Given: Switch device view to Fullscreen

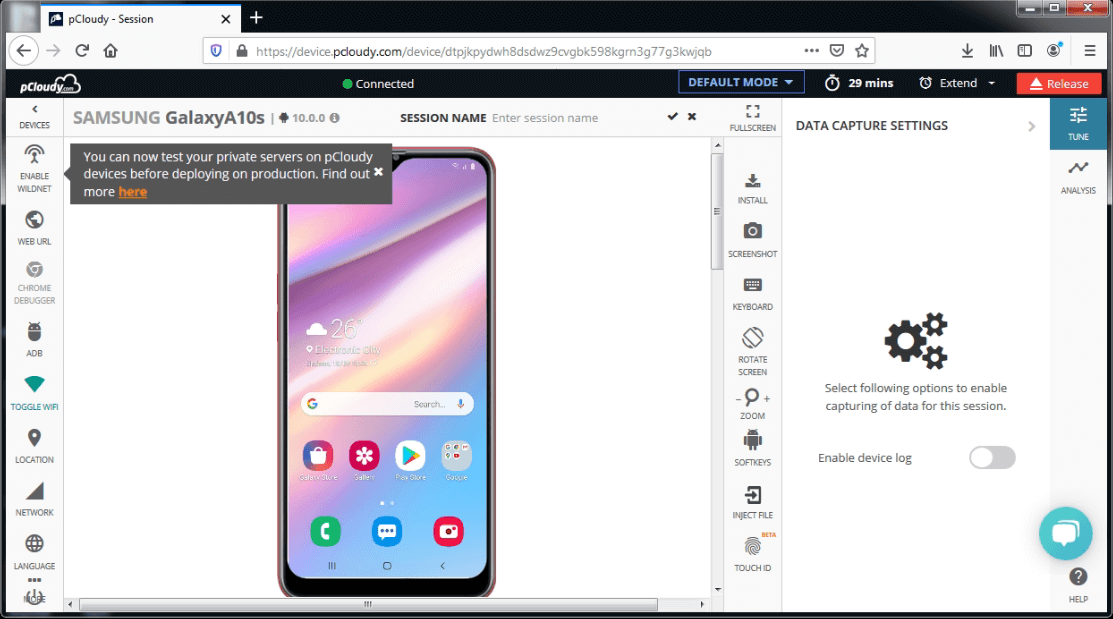Looking at the screenshot, I should pos(752,118).
